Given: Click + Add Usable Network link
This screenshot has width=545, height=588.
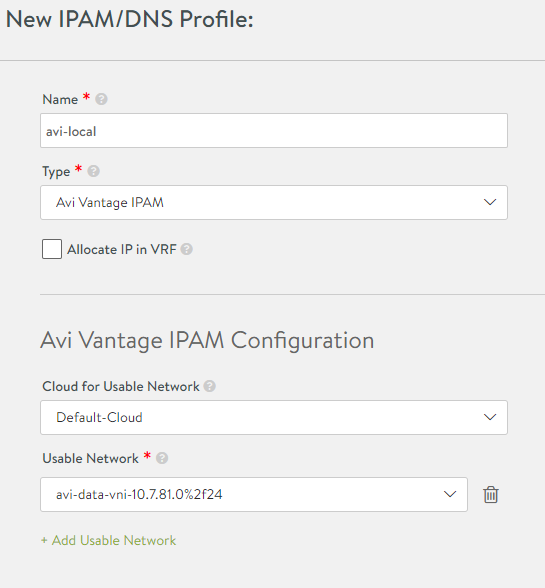Looking at the screenshot, I should (x=108, y=540).
